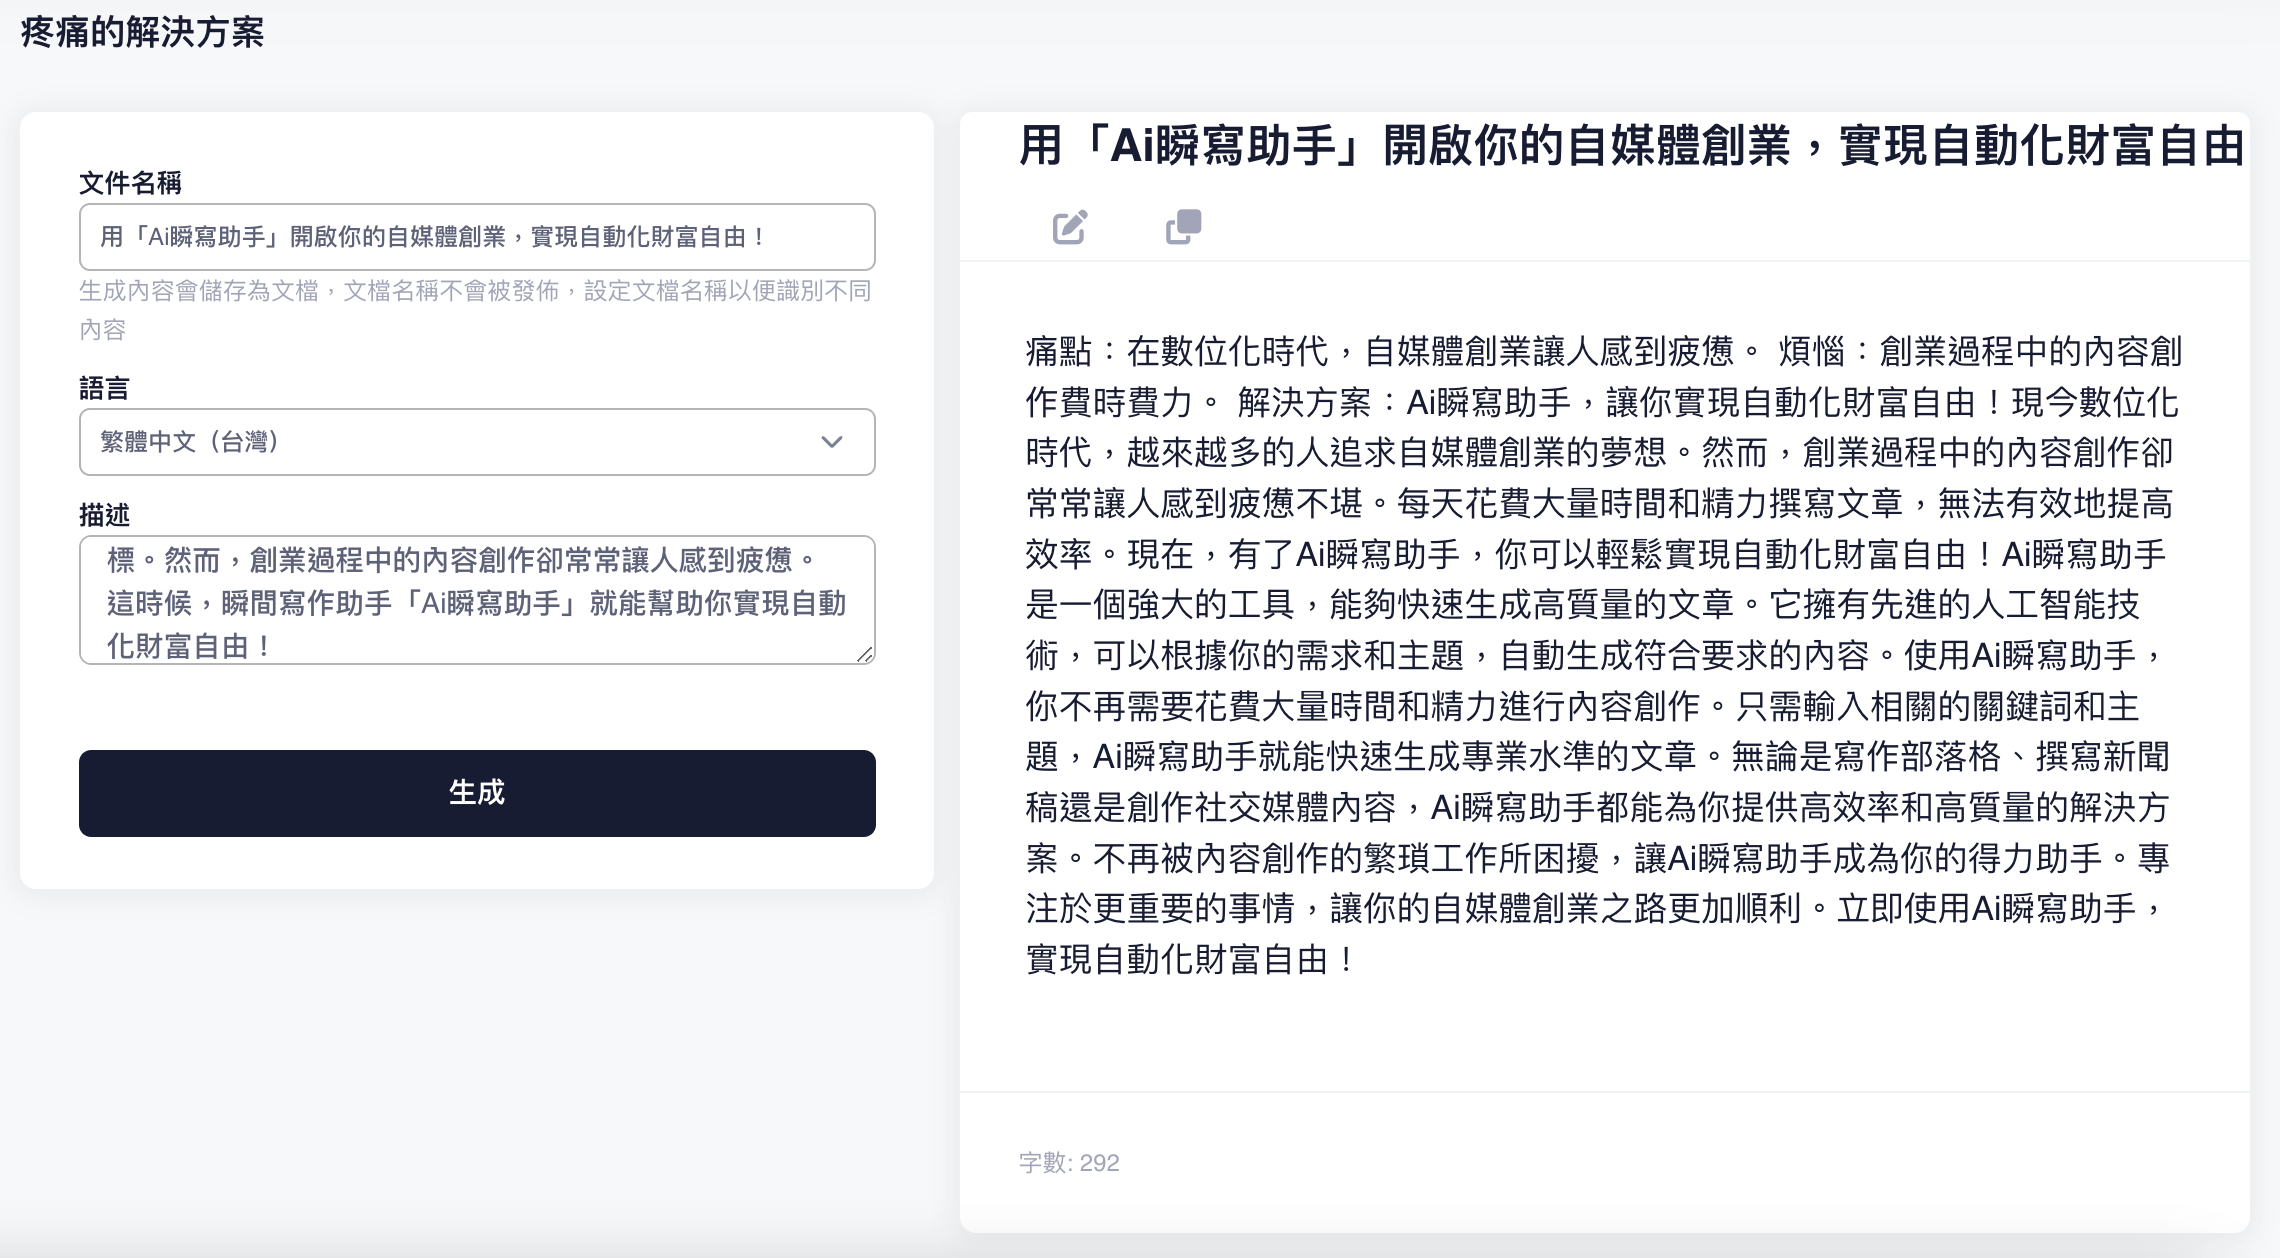Viewport: 2280px width, 1258px height.
Task: Click the 語言 field label
Action: pos(104,388)
